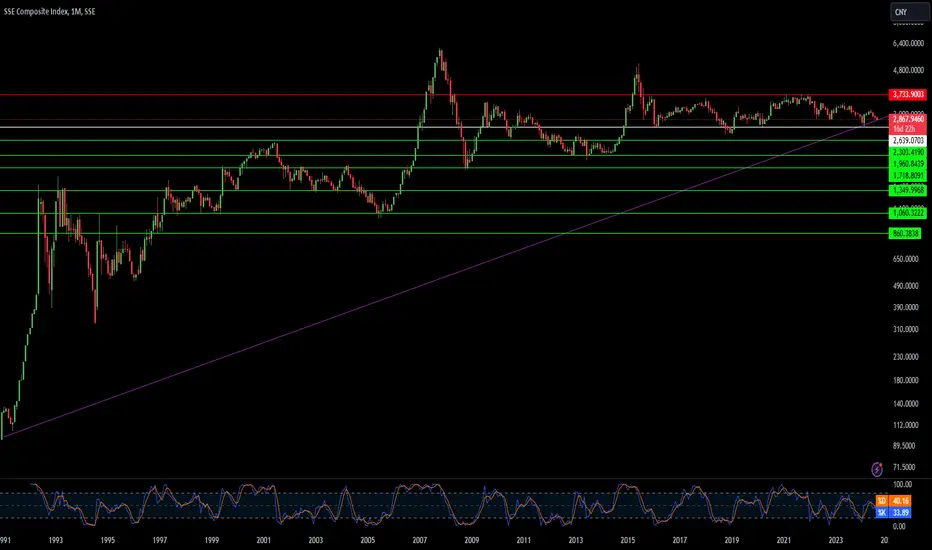Viewport: 932px width, 550px height.
Task: Select the red 3,733.9003 price label
Action: (x=908, y=95)
